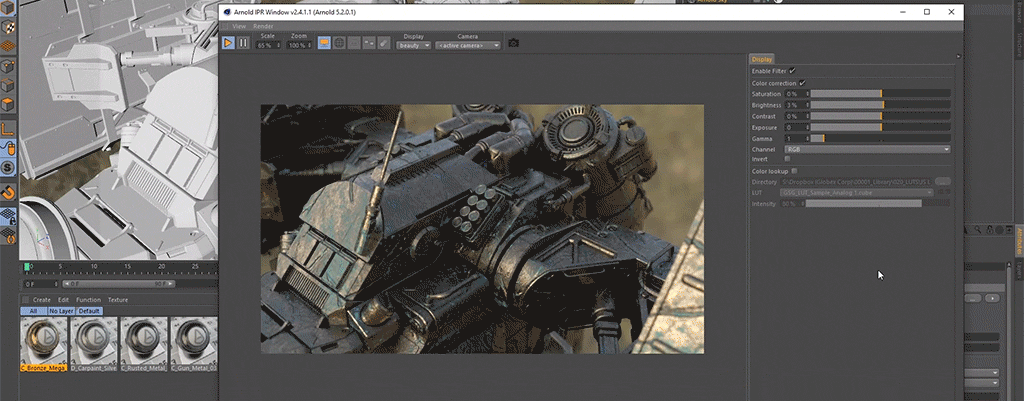The height and width of the screenshot is (401, 1024).
Task: Open the Function menu in material manager
Action: (88, 300)
